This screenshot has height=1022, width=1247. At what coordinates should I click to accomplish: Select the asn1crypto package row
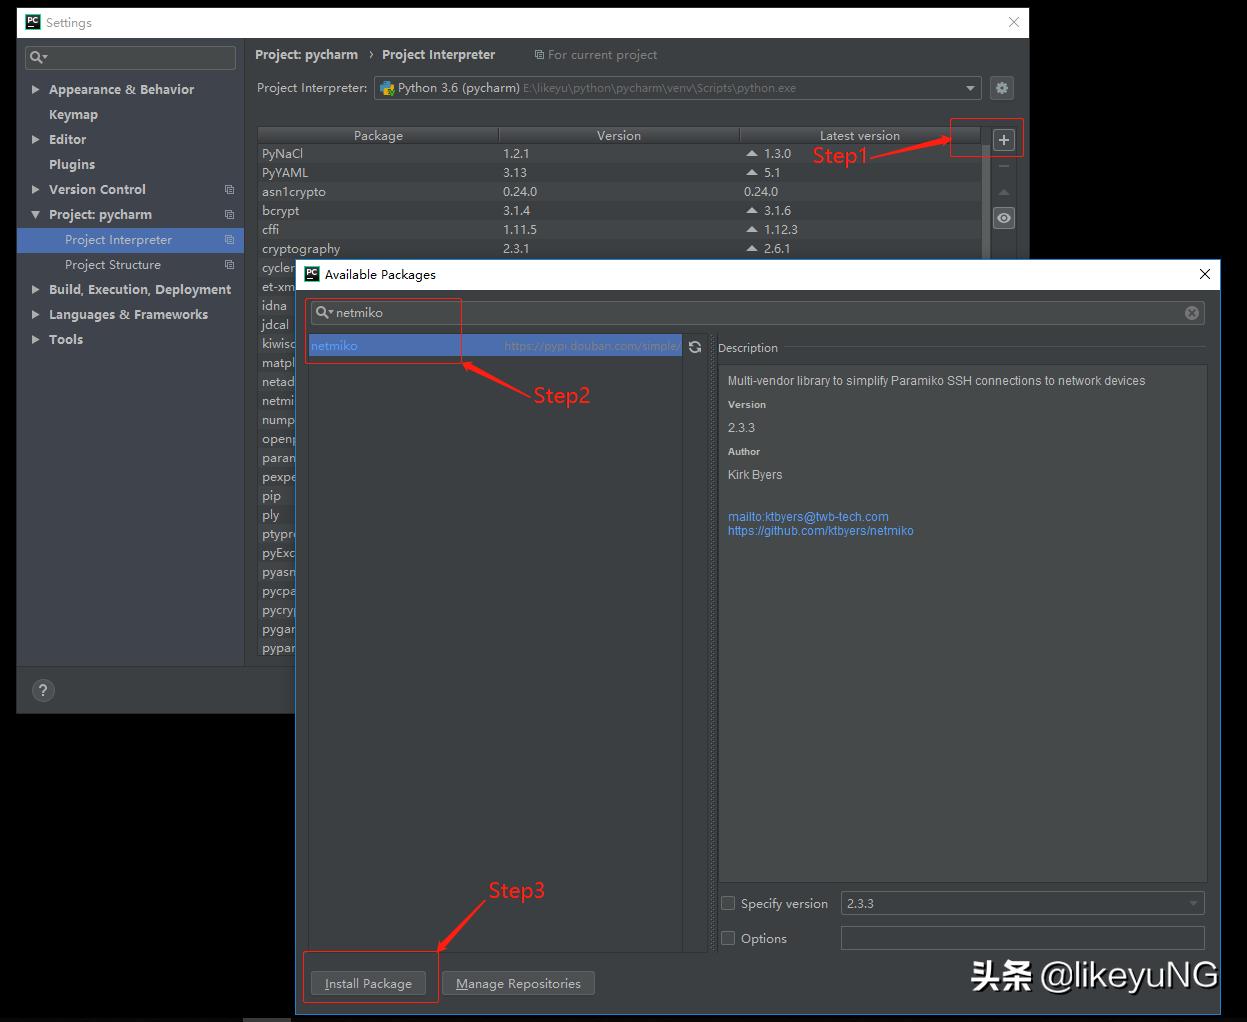point(620,191)
